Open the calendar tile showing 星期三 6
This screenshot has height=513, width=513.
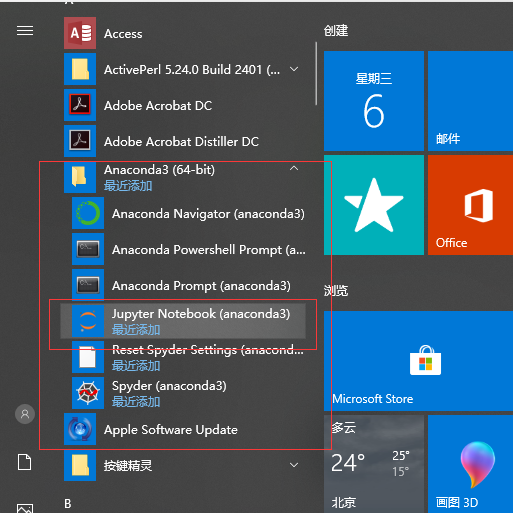pyautogui.click(x=374, y=101)
